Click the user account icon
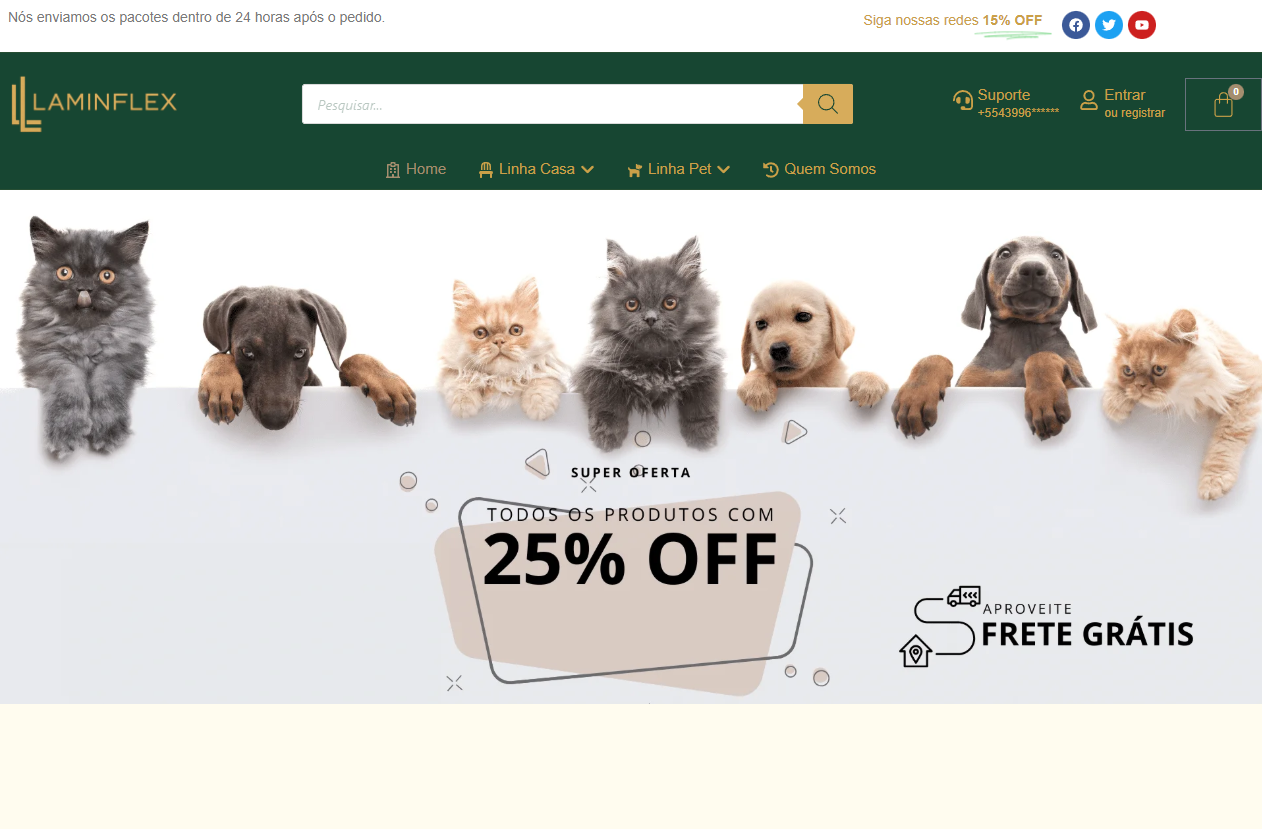Viewport: 1262px width, 829px height. pos(1089,100)
